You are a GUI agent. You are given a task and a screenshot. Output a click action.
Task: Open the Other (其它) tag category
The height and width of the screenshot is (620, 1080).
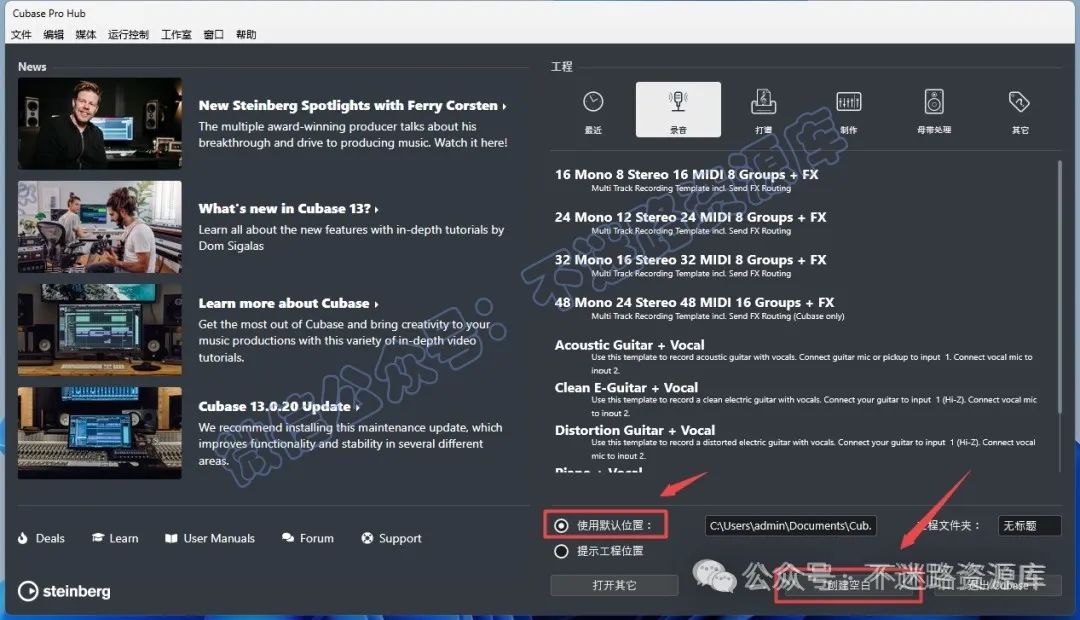[1019, 110]
